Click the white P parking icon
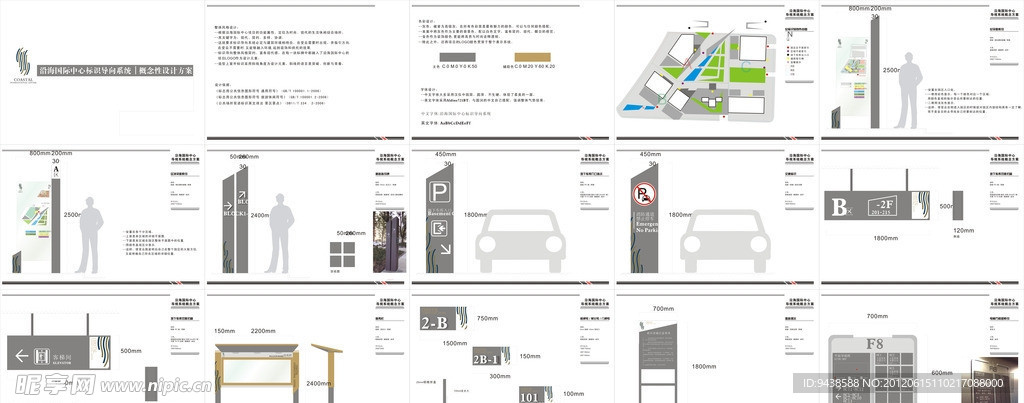The width and height of the screenshot is (1024, 403). point(439,194)
